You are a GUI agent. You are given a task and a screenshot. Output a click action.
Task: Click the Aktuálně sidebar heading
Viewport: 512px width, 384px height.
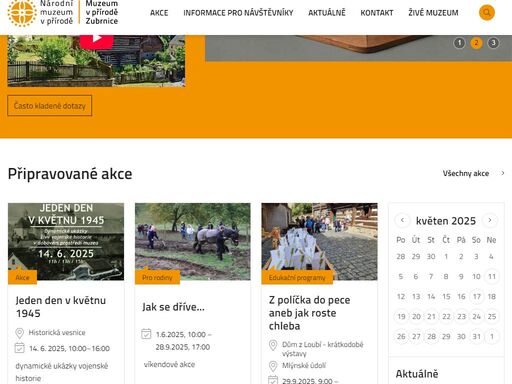coord(417,374)
